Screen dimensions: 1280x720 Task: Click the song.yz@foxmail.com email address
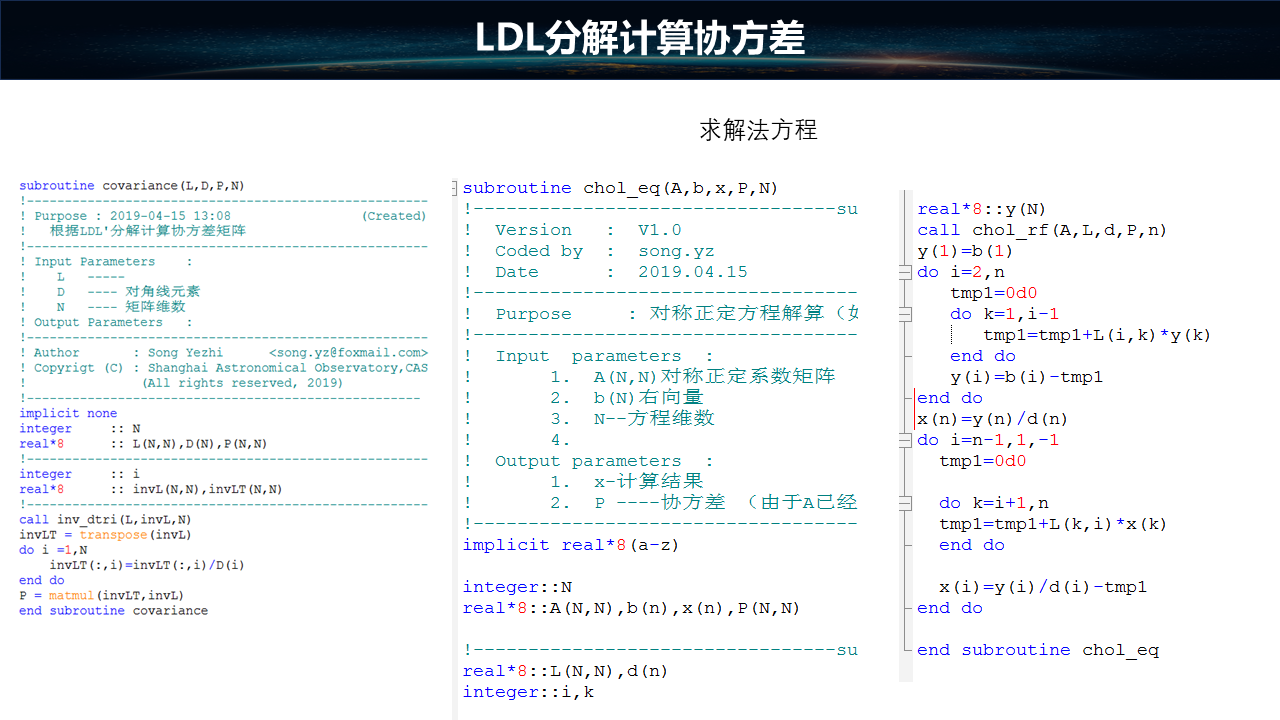click(x=348, y=353)
